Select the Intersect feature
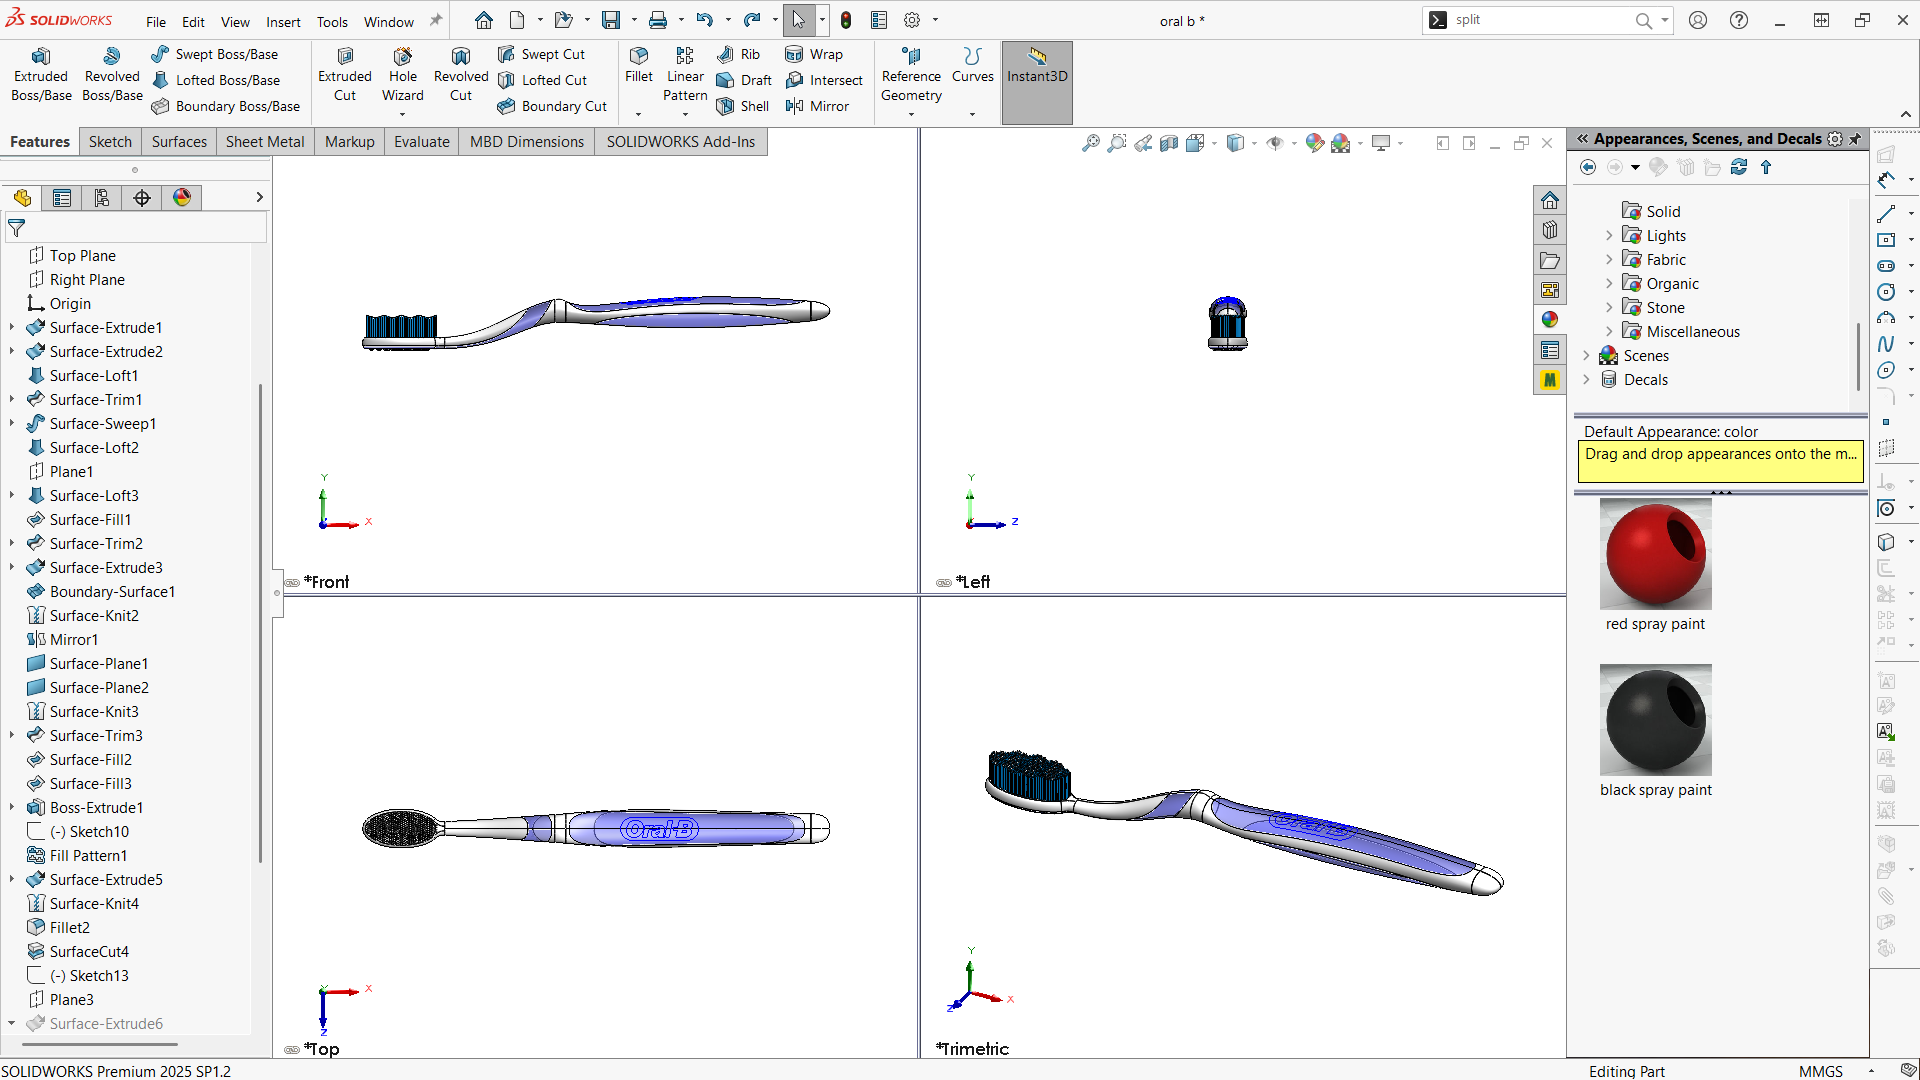The width and height of the screenshot is (1920, 1080). (824, 80)
